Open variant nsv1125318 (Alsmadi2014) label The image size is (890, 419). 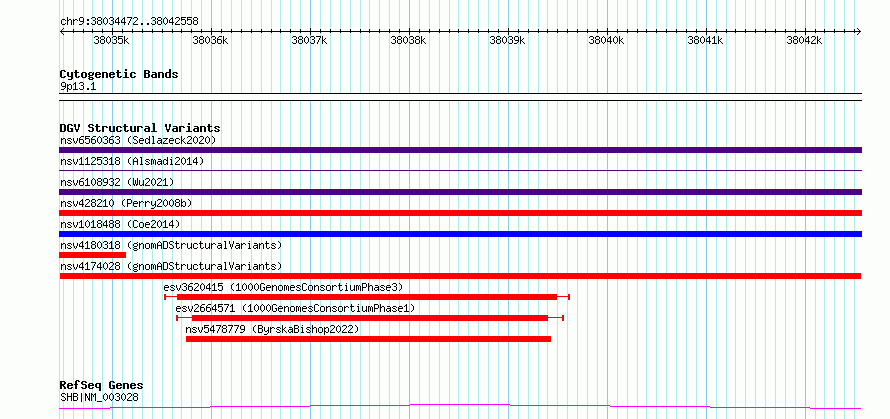coord(132,161)
